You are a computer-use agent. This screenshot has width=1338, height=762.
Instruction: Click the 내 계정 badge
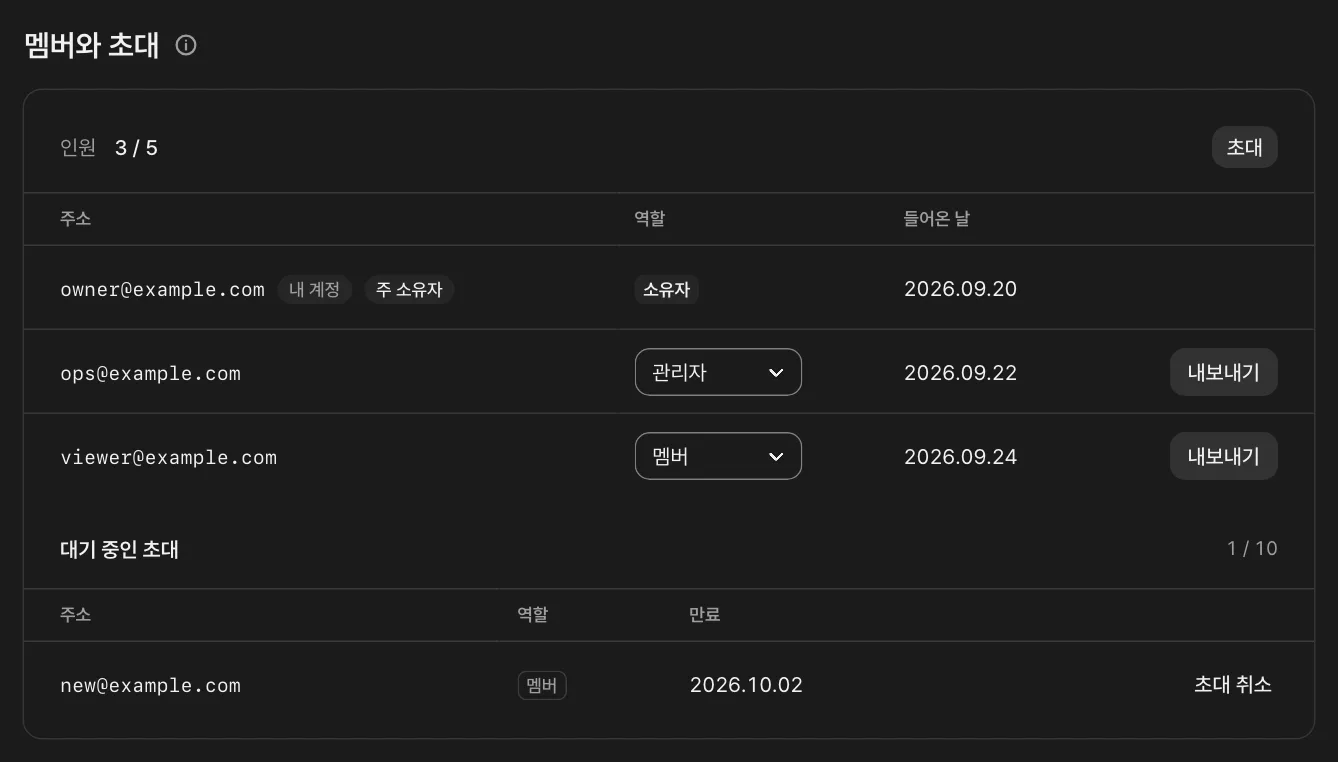pyautogui.click(x=315, y=290)
